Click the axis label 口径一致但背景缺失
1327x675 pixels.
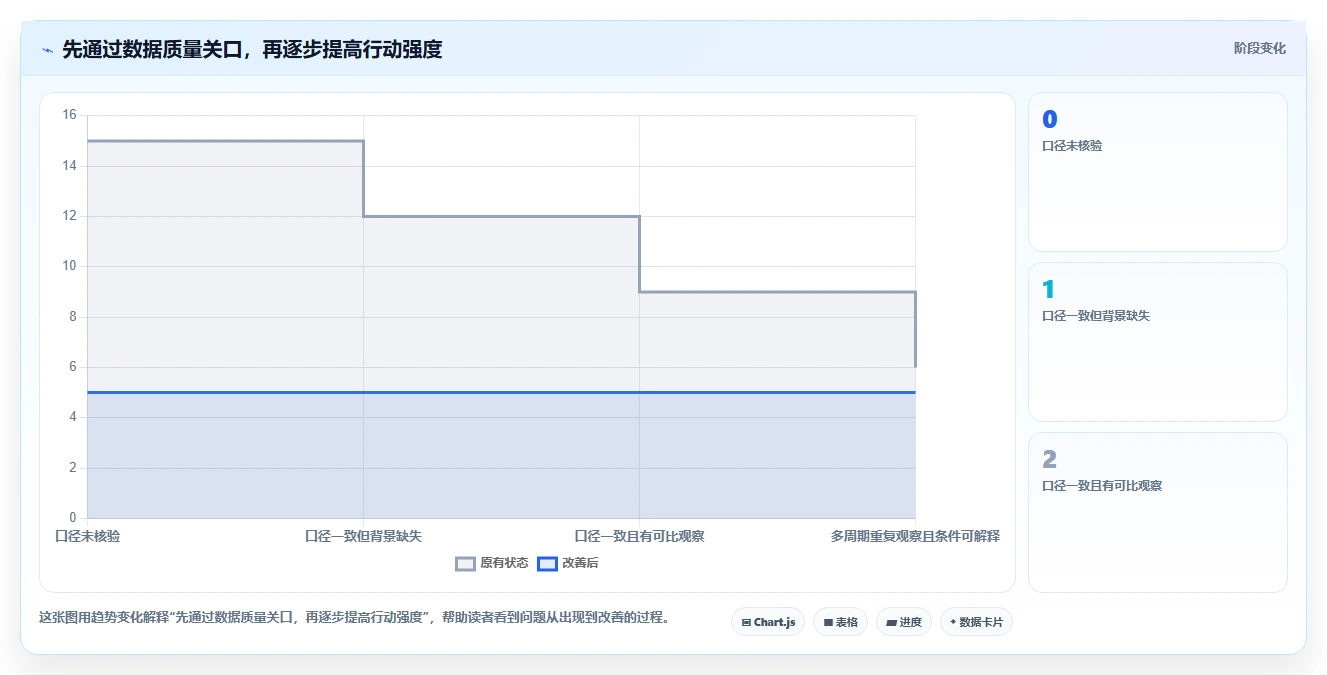[363, 536]
